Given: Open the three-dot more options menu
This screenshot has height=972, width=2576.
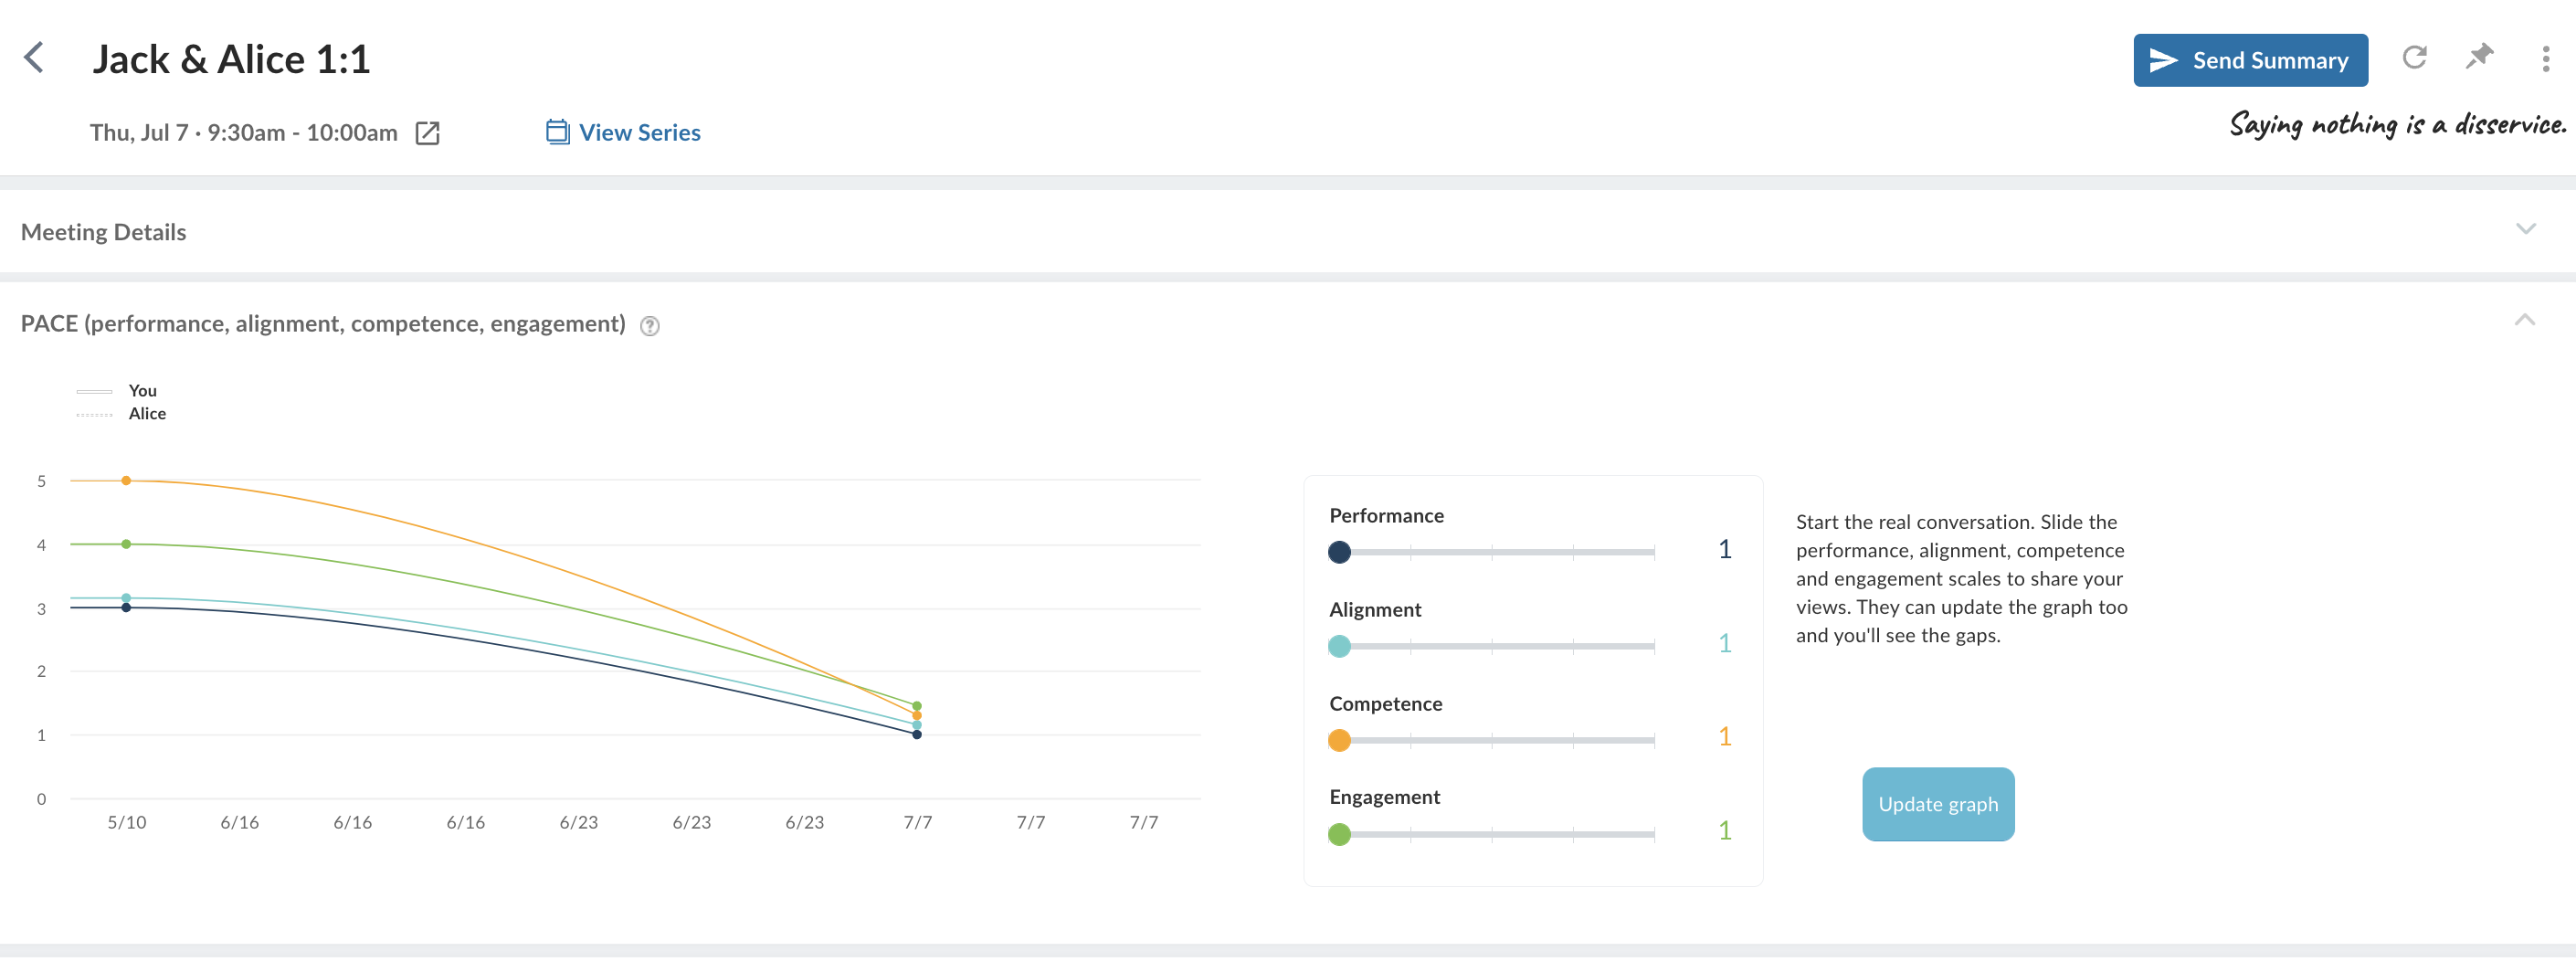Looking at the screenshot, I should [2545, 59].
